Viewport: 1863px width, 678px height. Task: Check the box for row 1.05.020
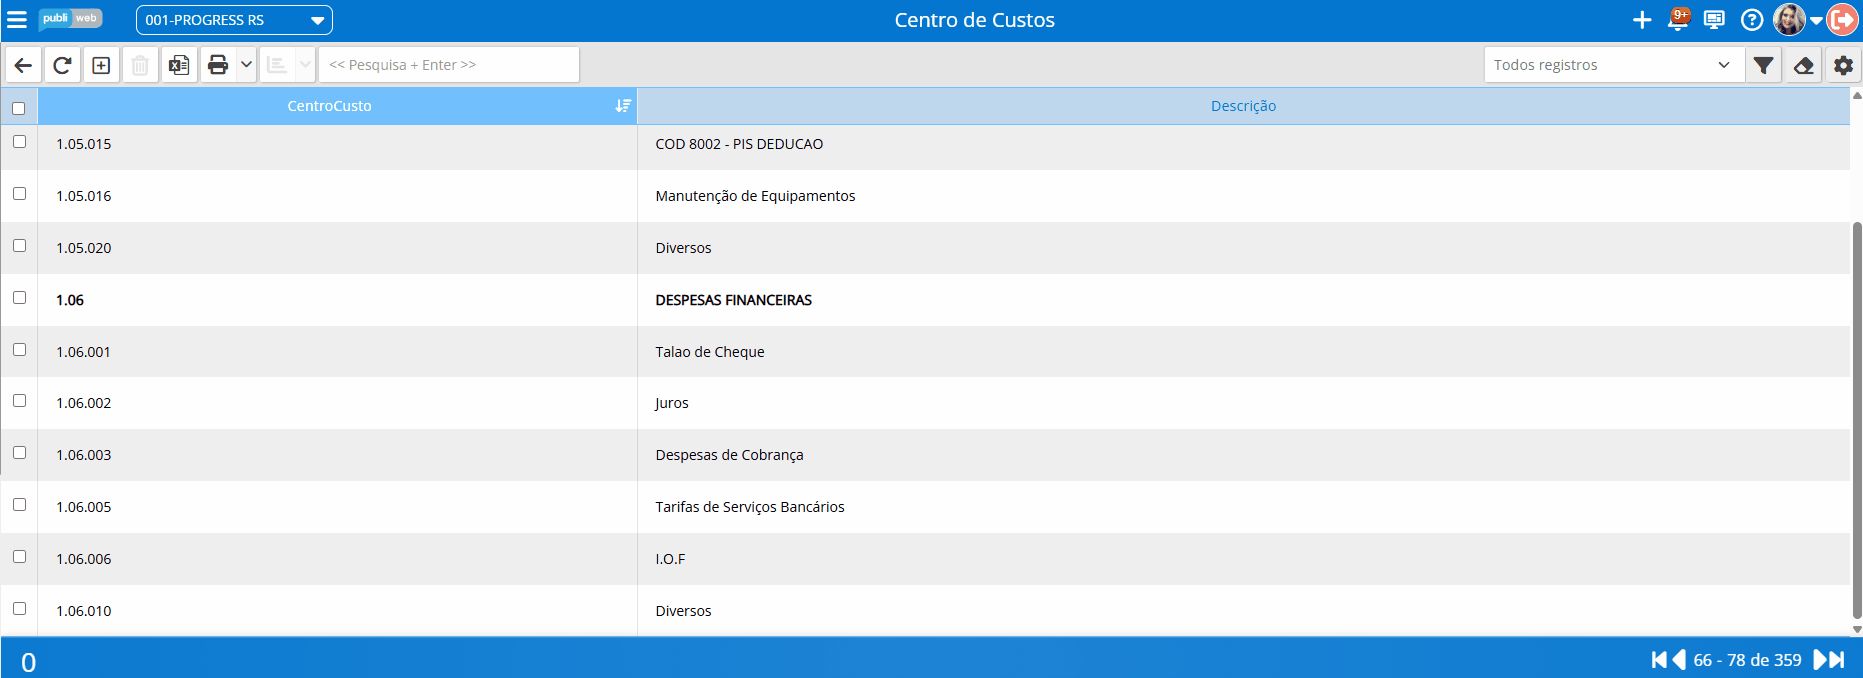click(19, 246)
